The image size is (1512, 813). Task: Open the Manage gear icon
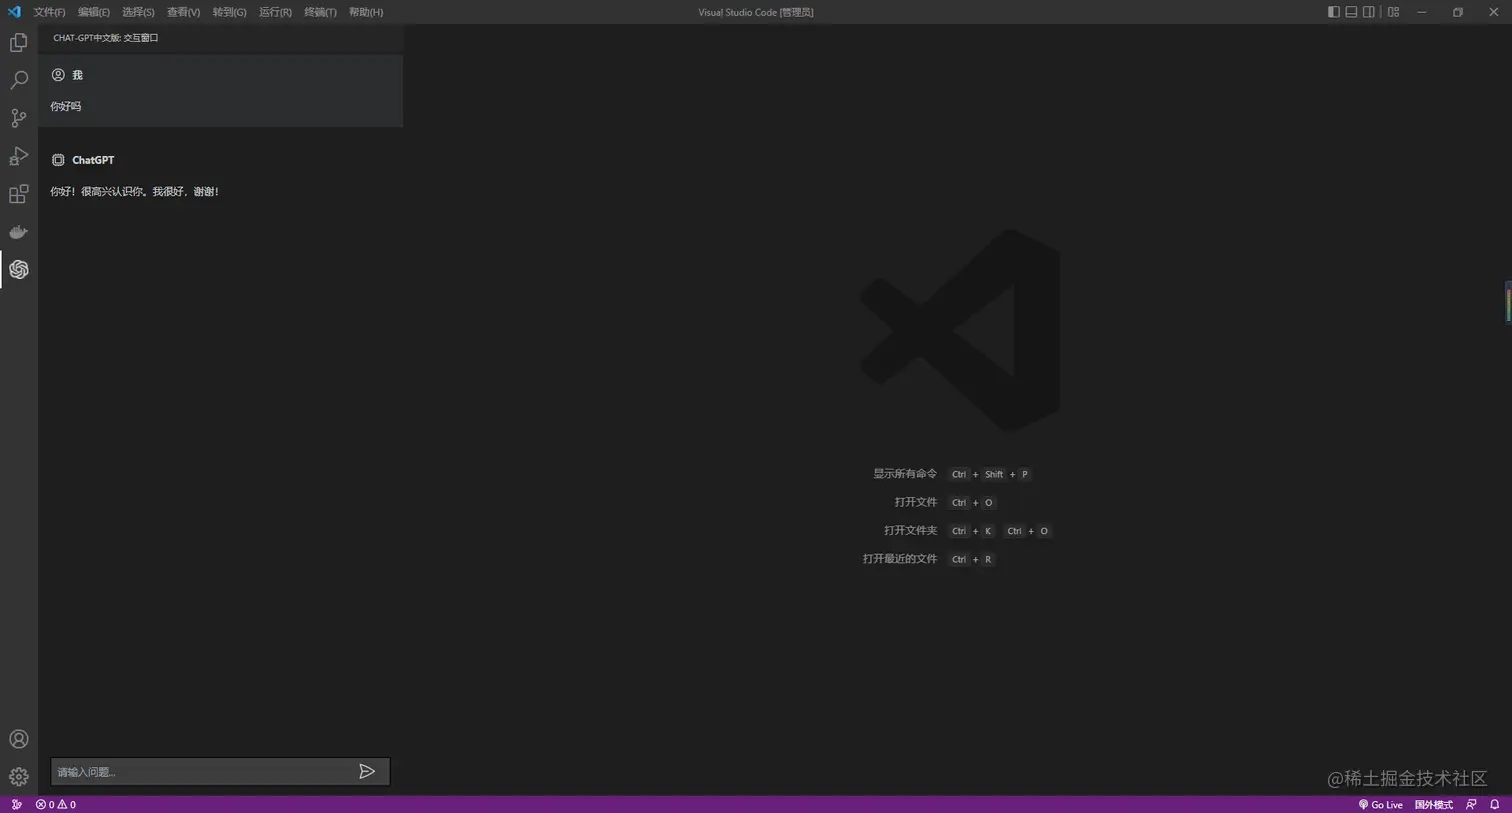pyautogui.click(x=18, y=777)
